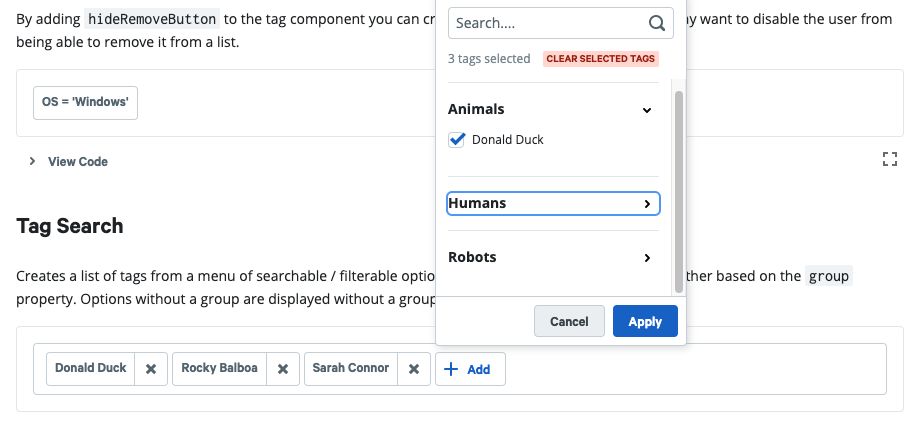The image size is (910, 421).
Task: Open fullscreen view of the example
Action: (x=890, y=159)
